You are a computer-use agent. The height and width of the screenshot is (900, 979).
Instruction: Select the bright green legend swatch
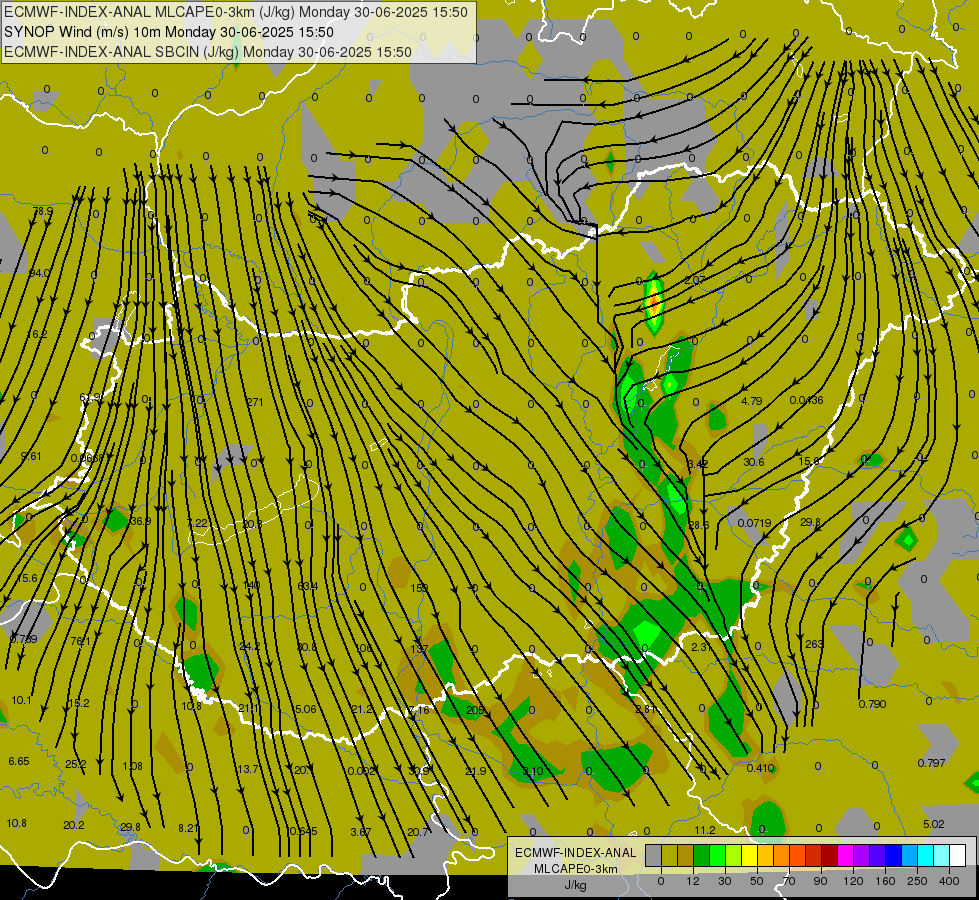click(717, 856)
